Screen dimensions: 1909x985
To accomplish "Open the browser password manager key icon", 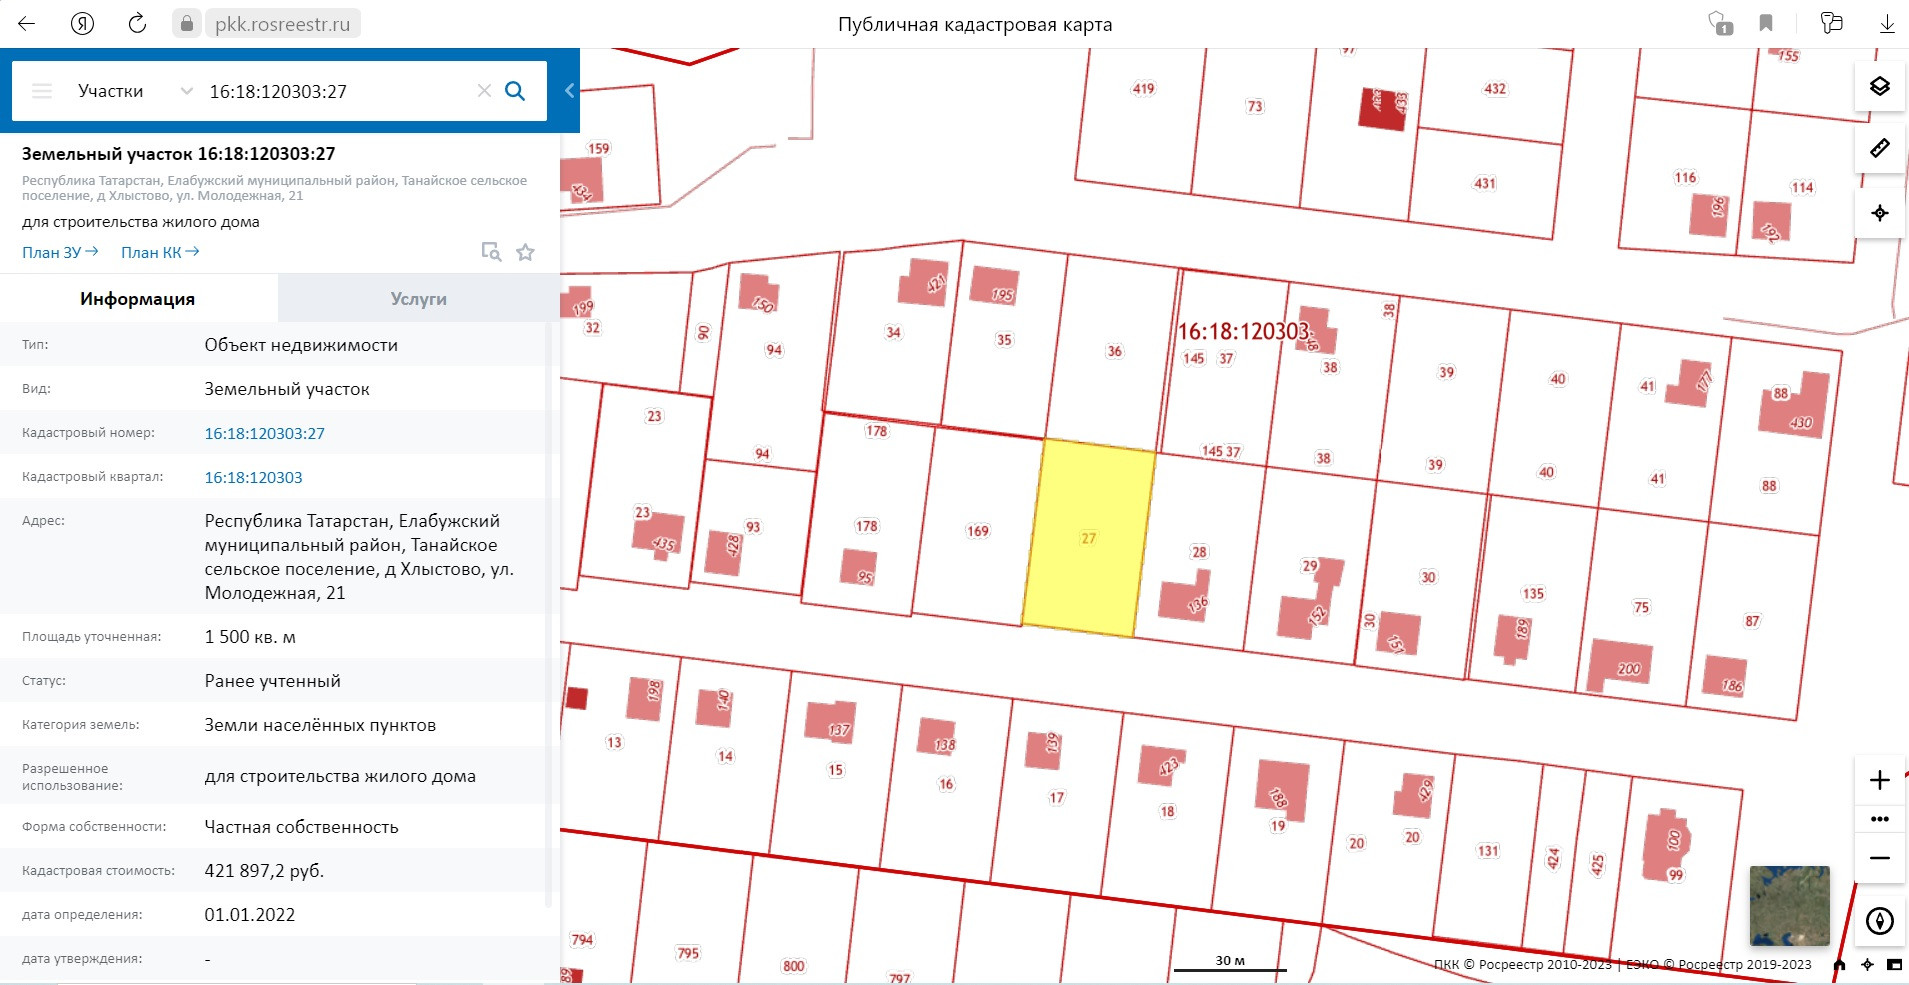I will [1831, 24].
